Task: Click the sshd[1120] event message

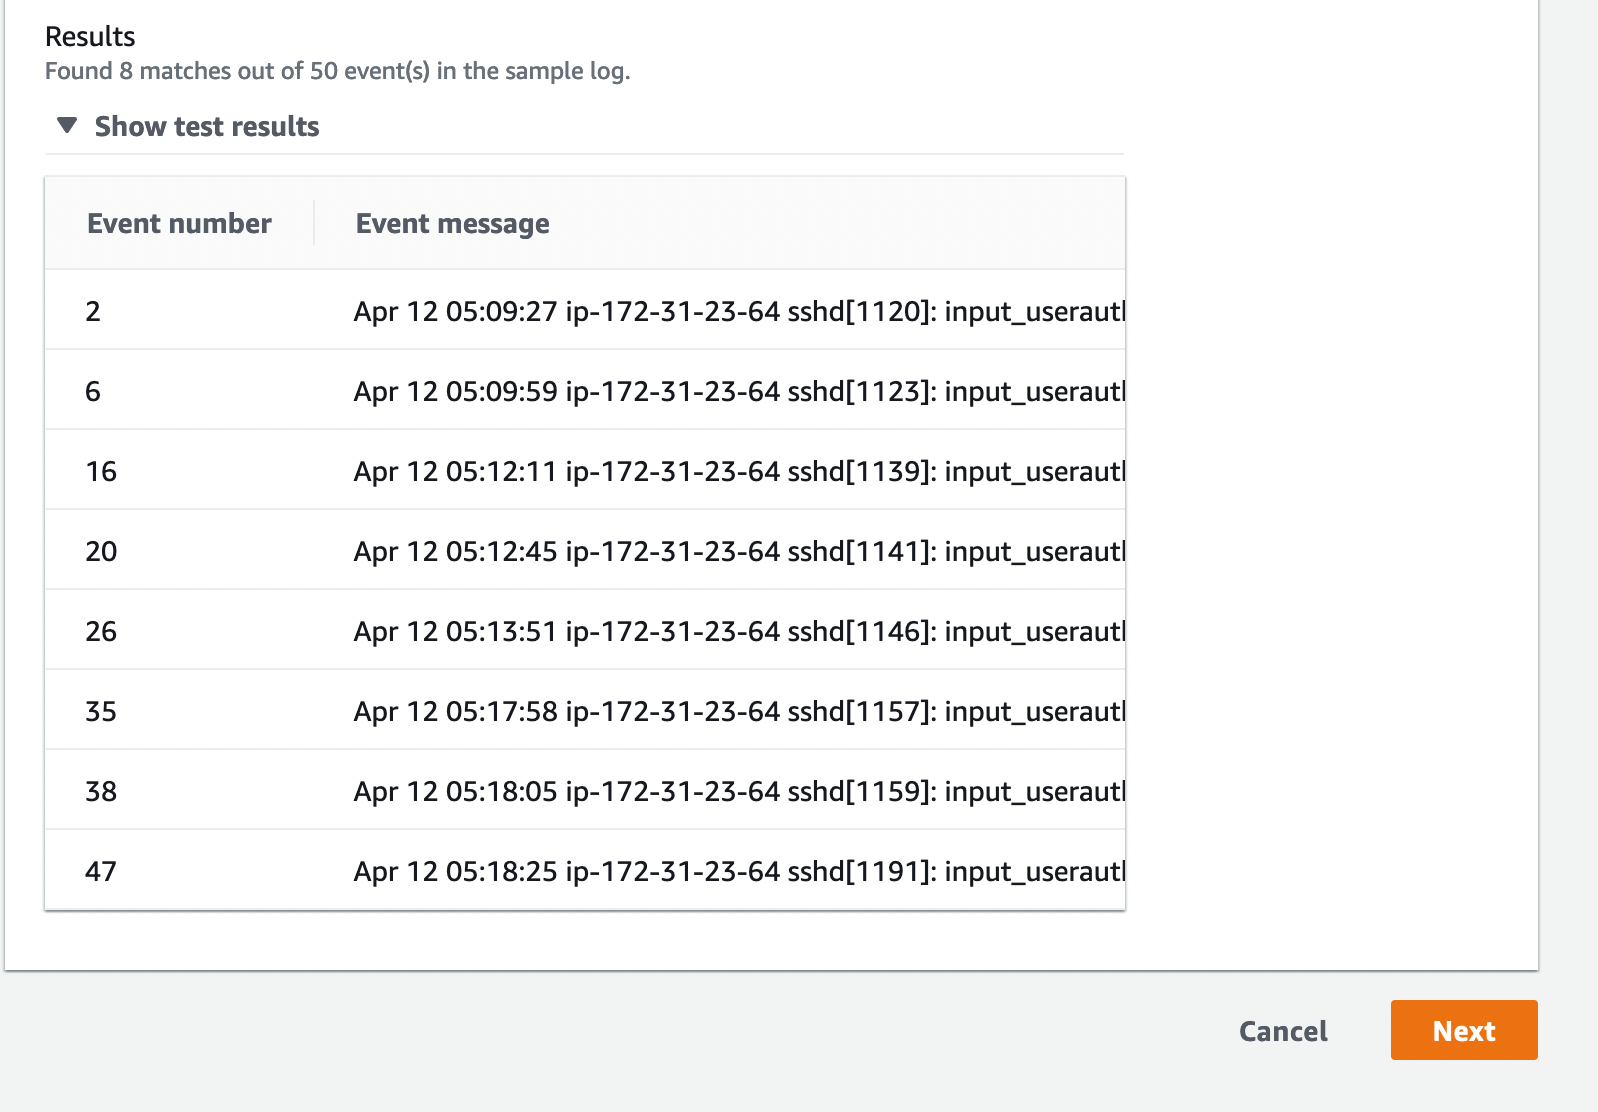Action: pos(738,311)
